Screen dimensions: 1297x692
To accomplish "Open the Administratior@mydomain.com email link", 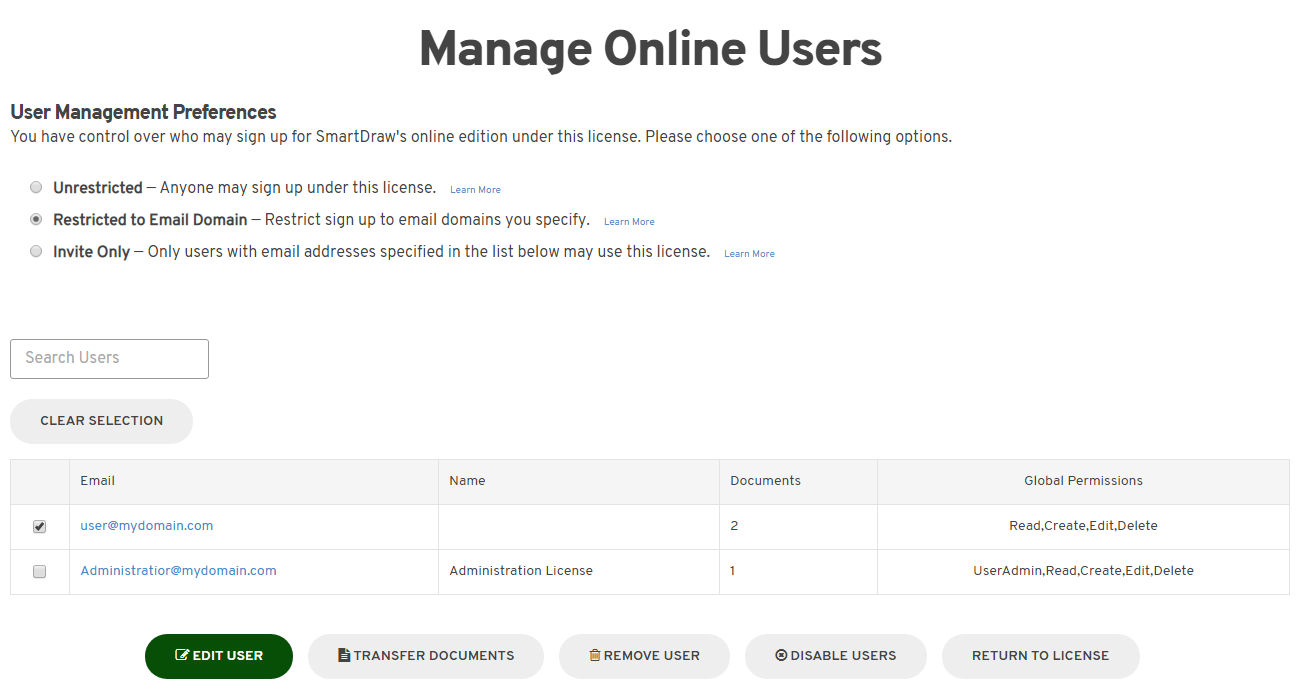I will (x=178, y=571).
